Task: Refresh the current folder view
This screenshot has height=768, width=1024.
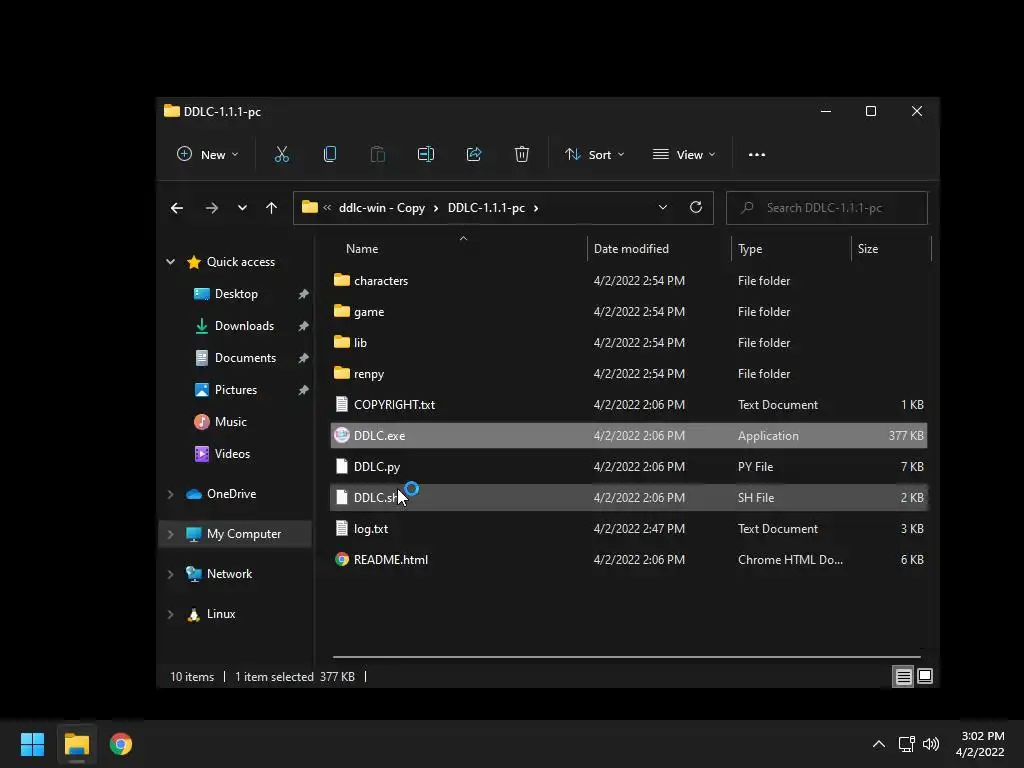Action: click(696, 207)
